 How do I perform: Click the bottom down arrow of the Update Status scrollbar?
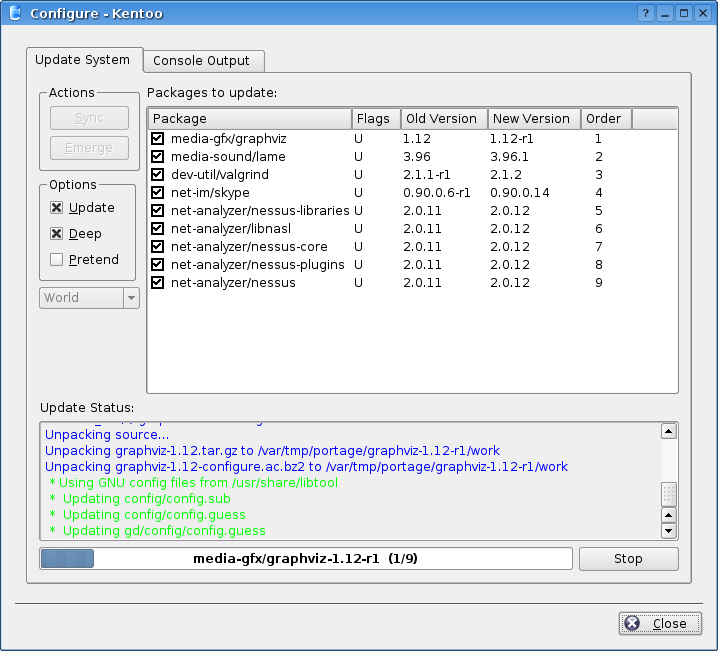click(669, 531)
